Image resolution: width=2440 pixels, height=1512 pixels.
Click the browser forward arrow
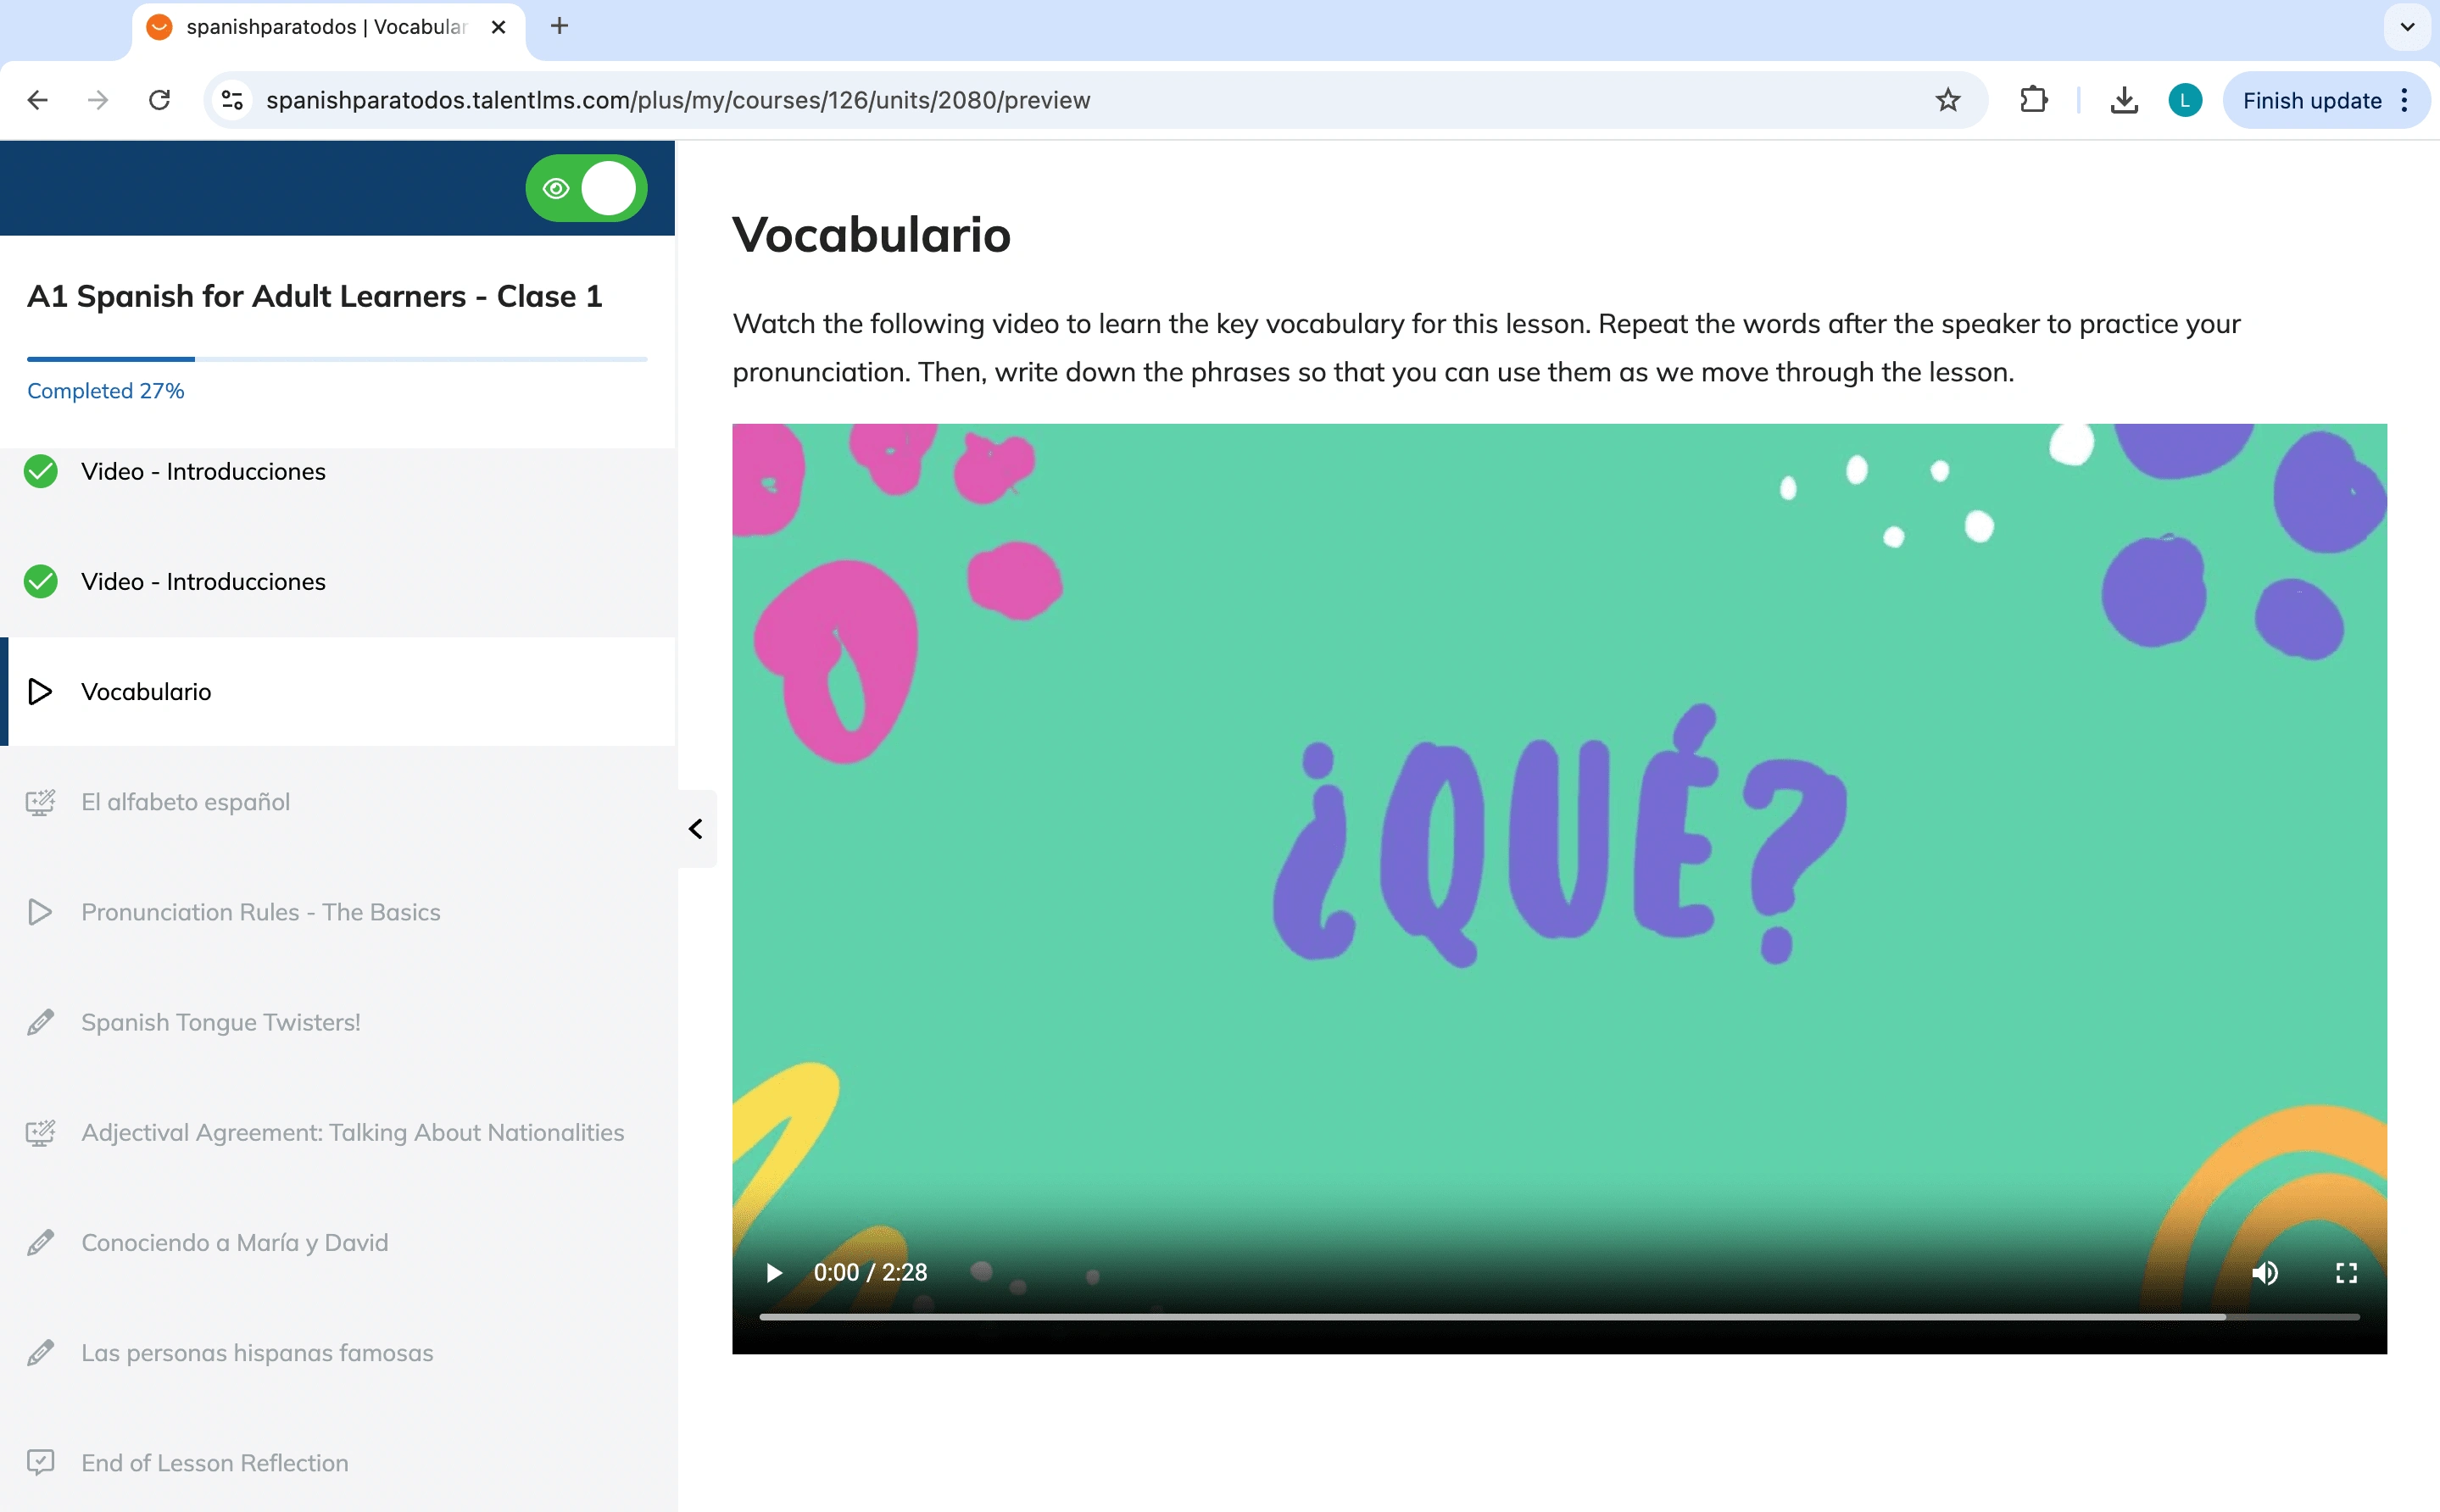98,100
